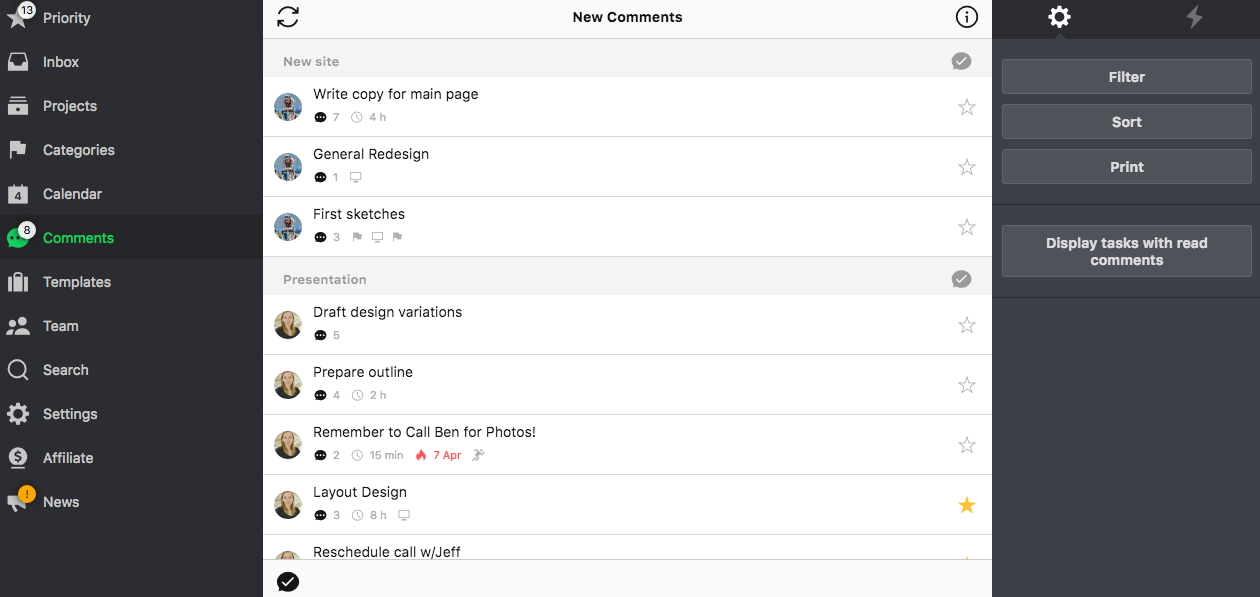
Task: Click the Filter button
Action: pyautogui.click(x=1127, y=77)
